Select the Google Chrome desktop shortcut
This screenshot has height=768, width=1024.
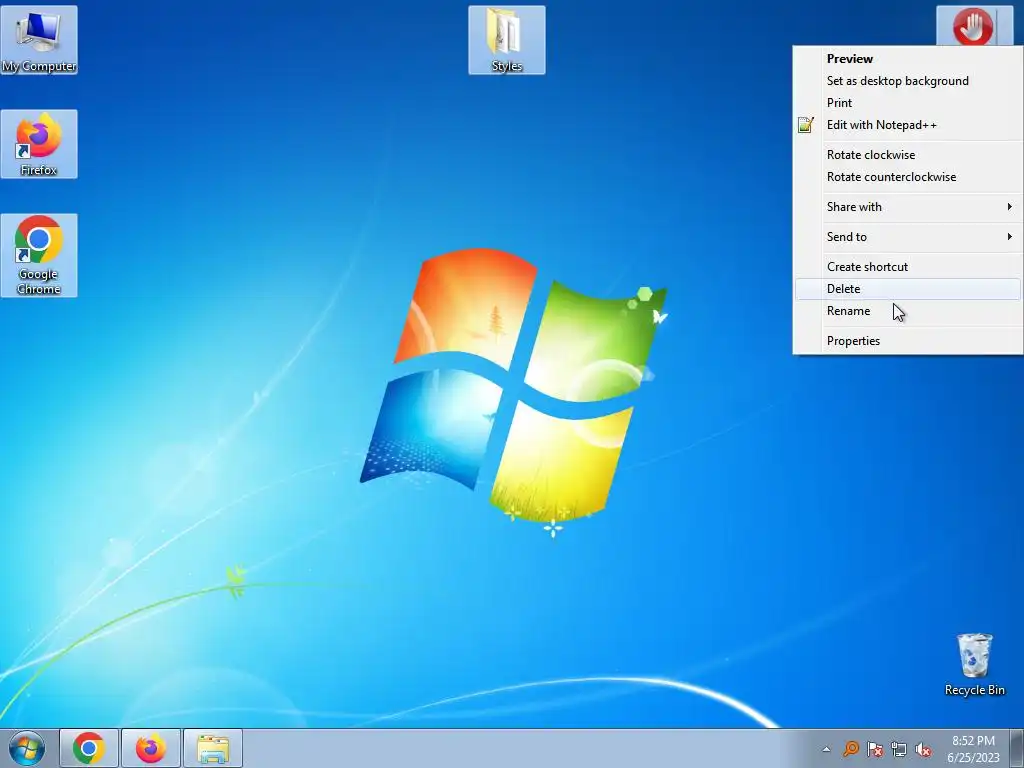39,255
